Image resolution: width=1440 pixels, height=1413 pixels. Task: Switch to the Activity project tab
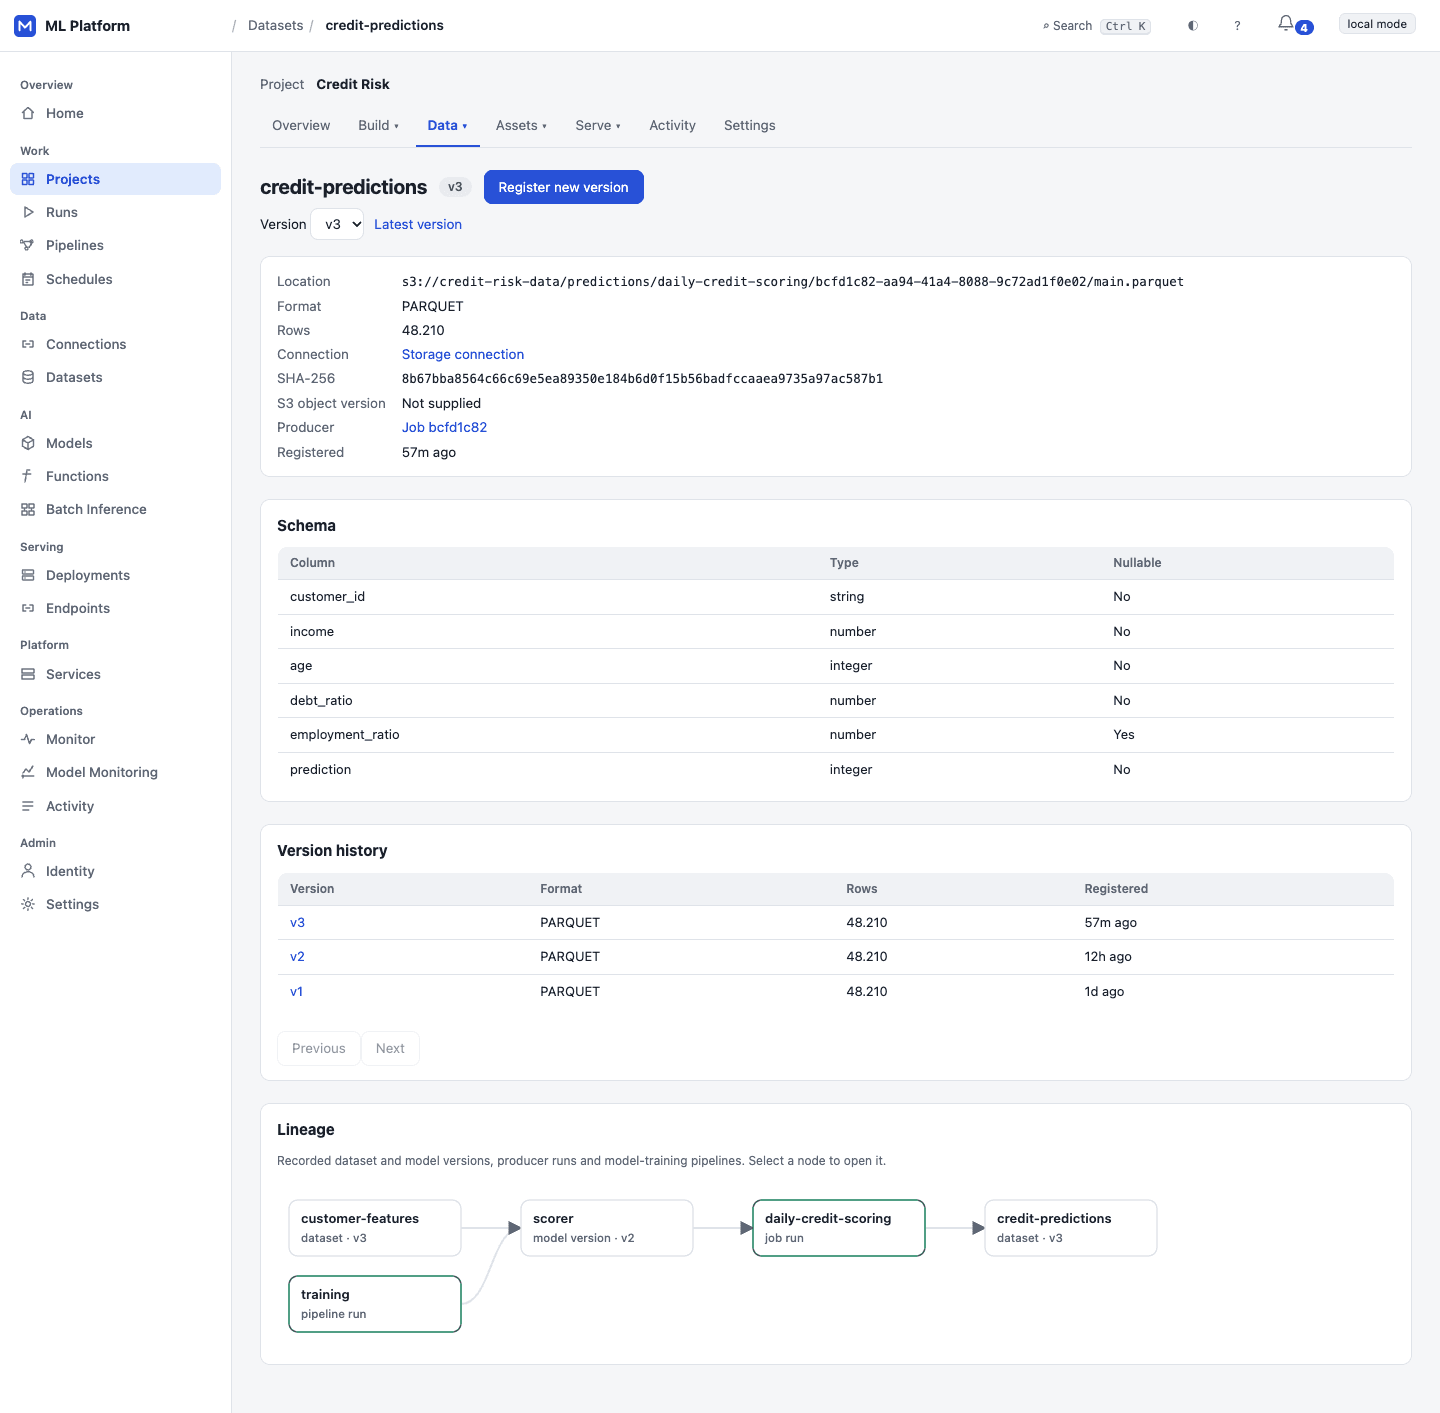pos(672,125)
